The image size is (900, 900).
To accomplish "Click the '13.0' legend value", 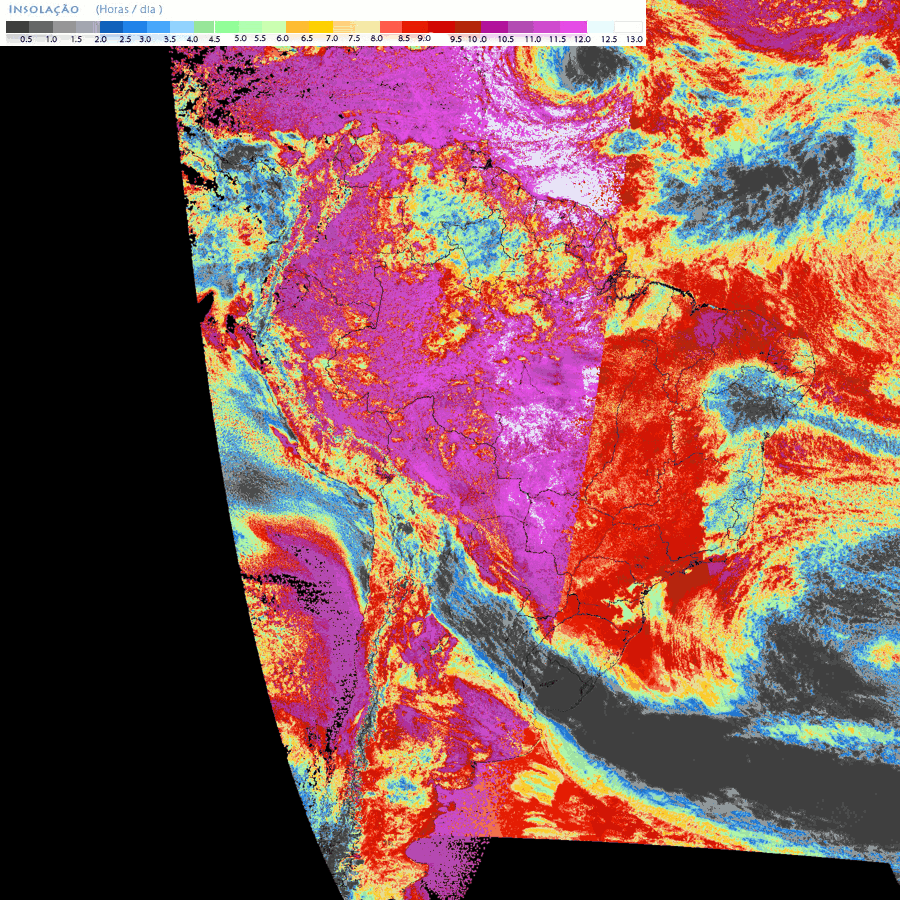I will click(x=634, y=39).
